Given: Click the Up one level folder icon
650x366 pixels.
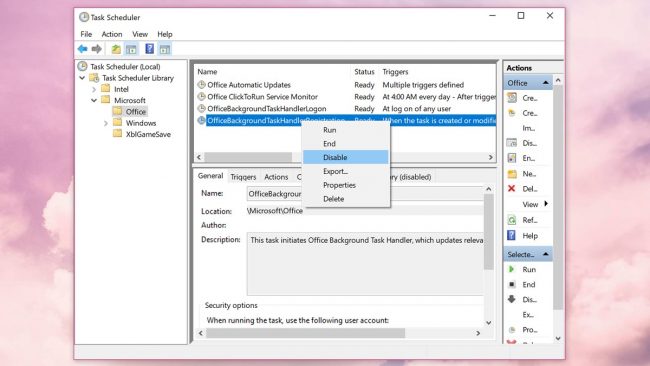Looking at the screenshot, I should 116,49.
